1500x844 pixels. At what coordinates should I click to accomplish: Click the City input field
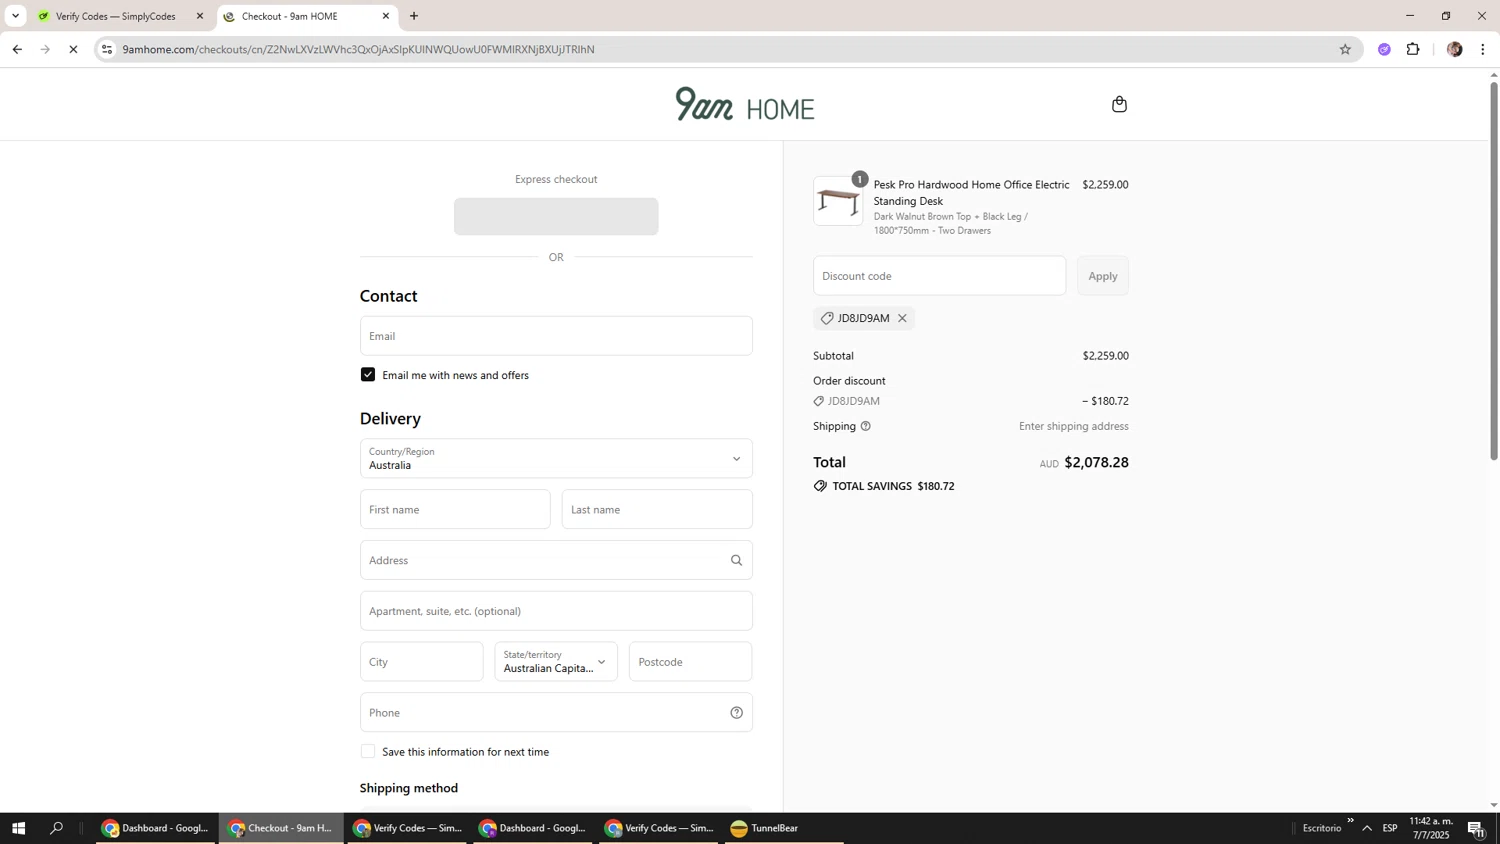pyautogui.click(x=421, y=661)
